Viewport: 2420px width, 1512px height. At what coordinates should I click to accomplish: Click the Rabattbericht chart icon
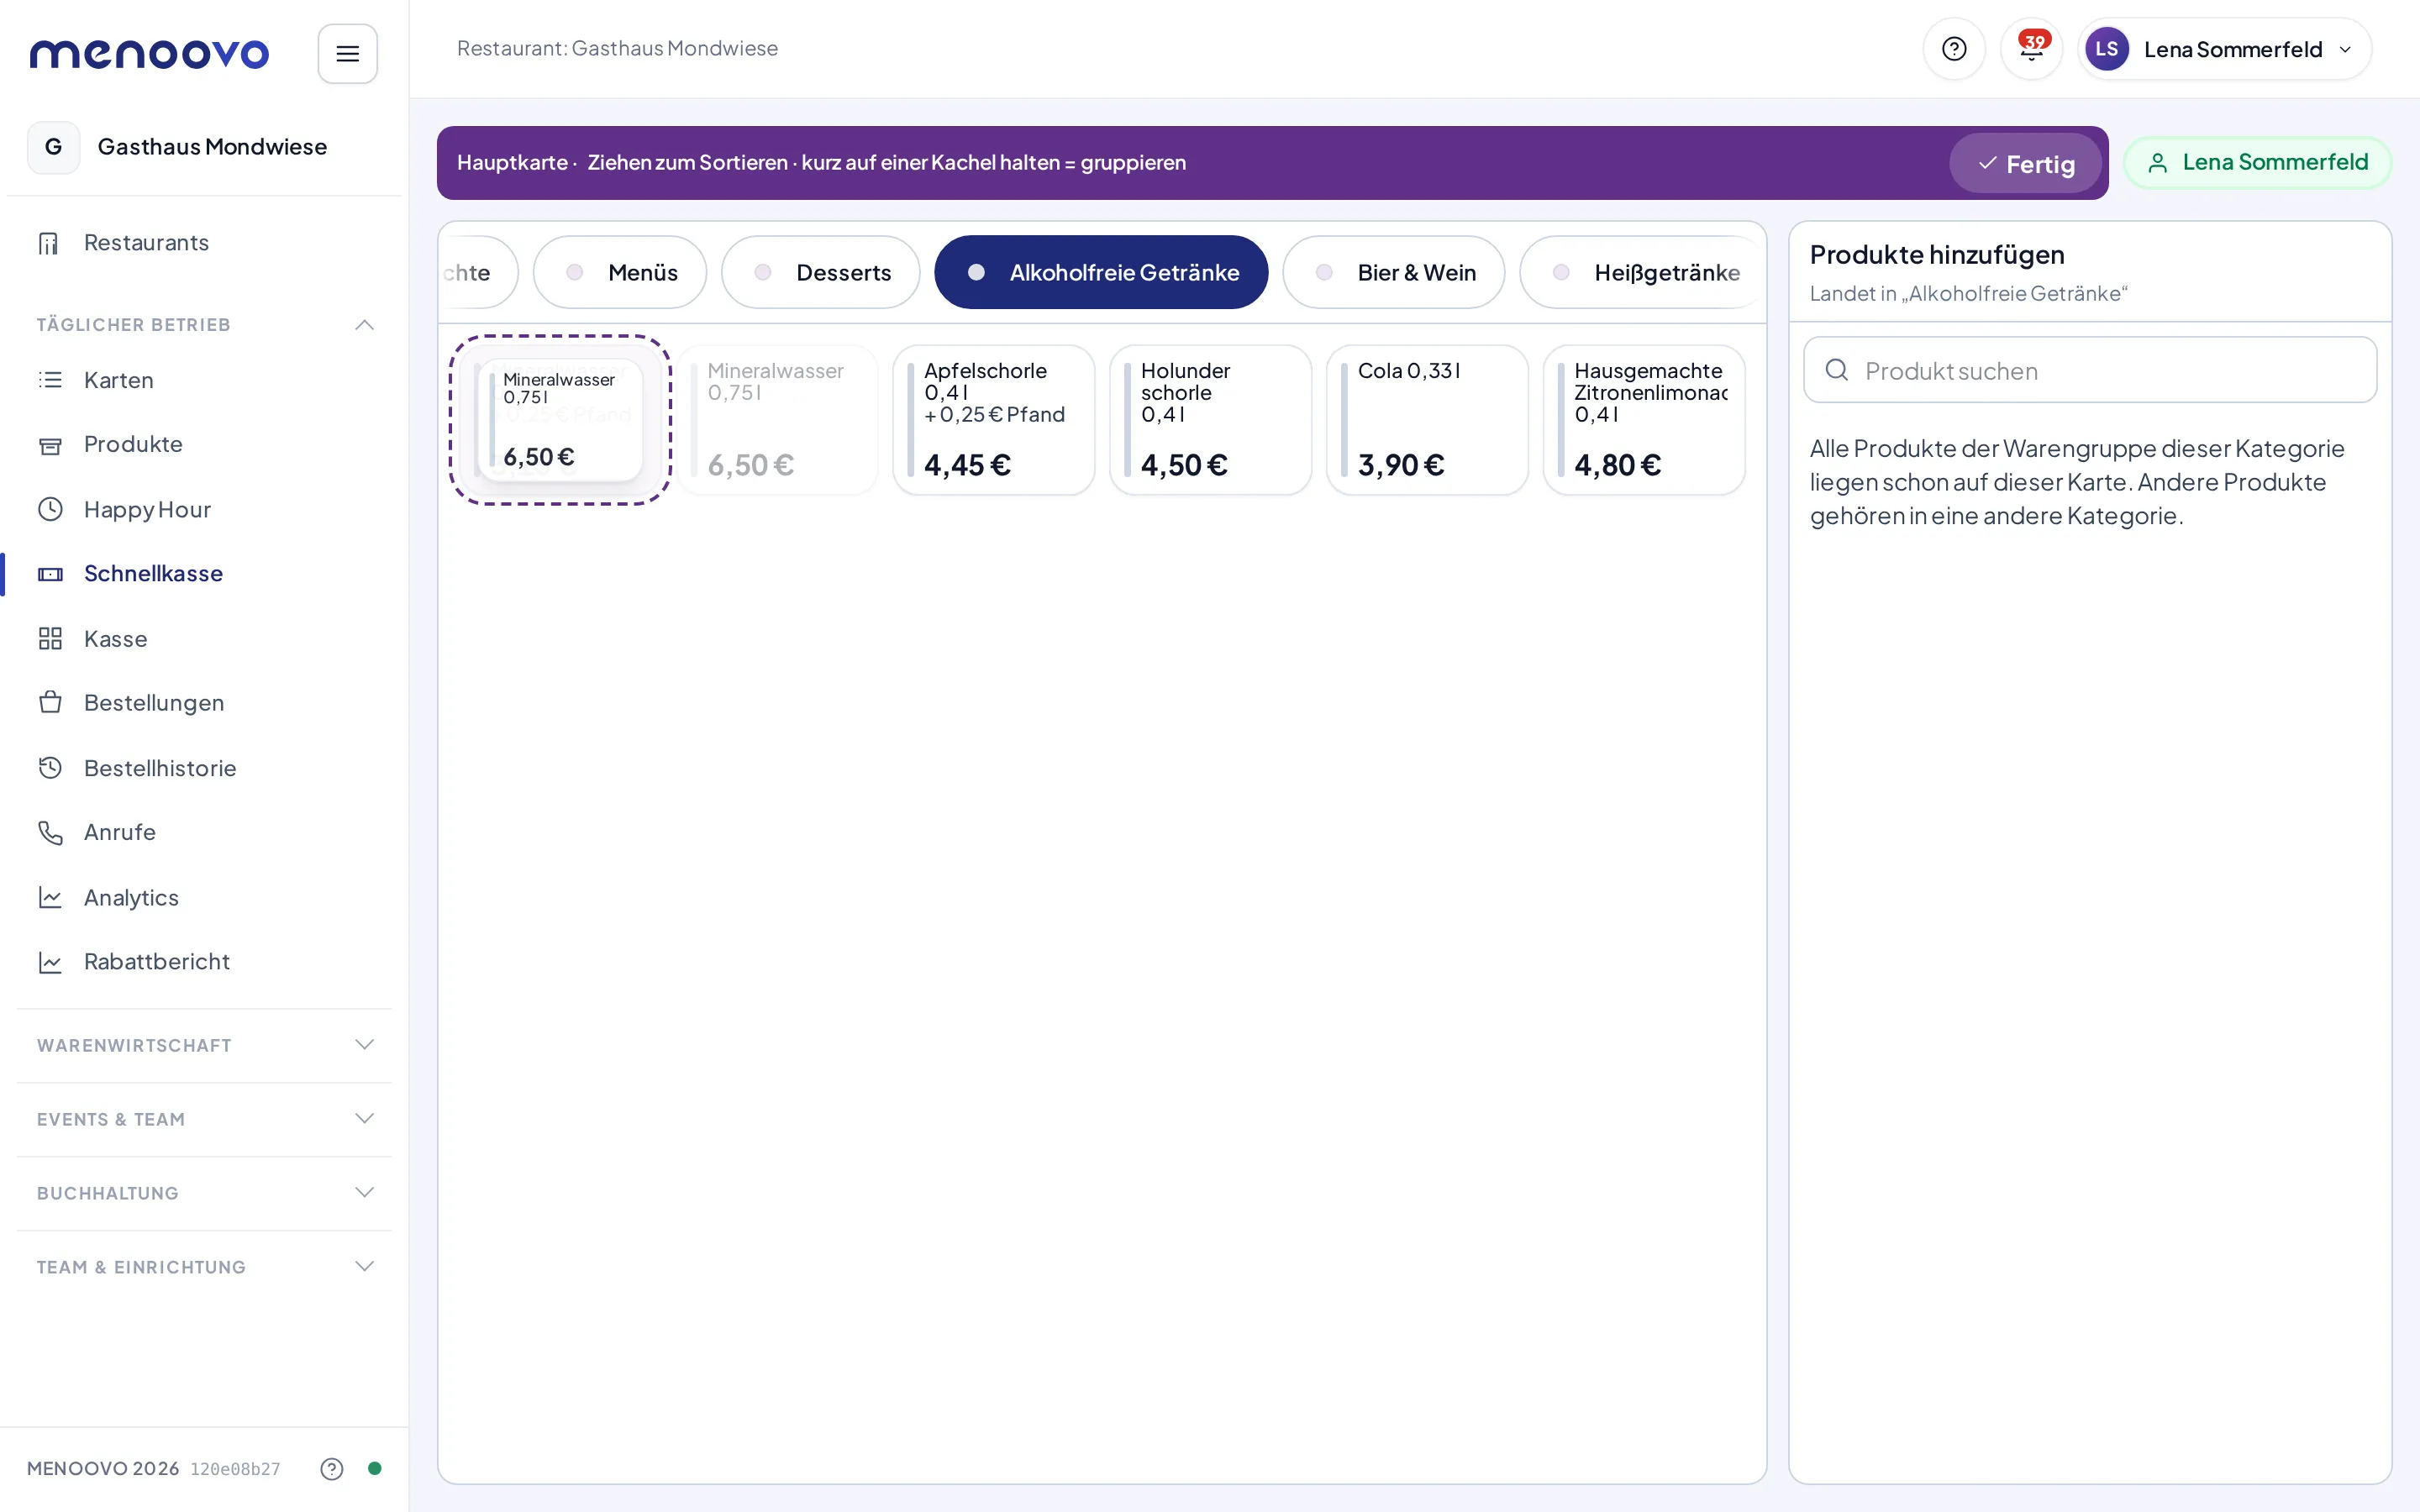click(x=50, y=961)
